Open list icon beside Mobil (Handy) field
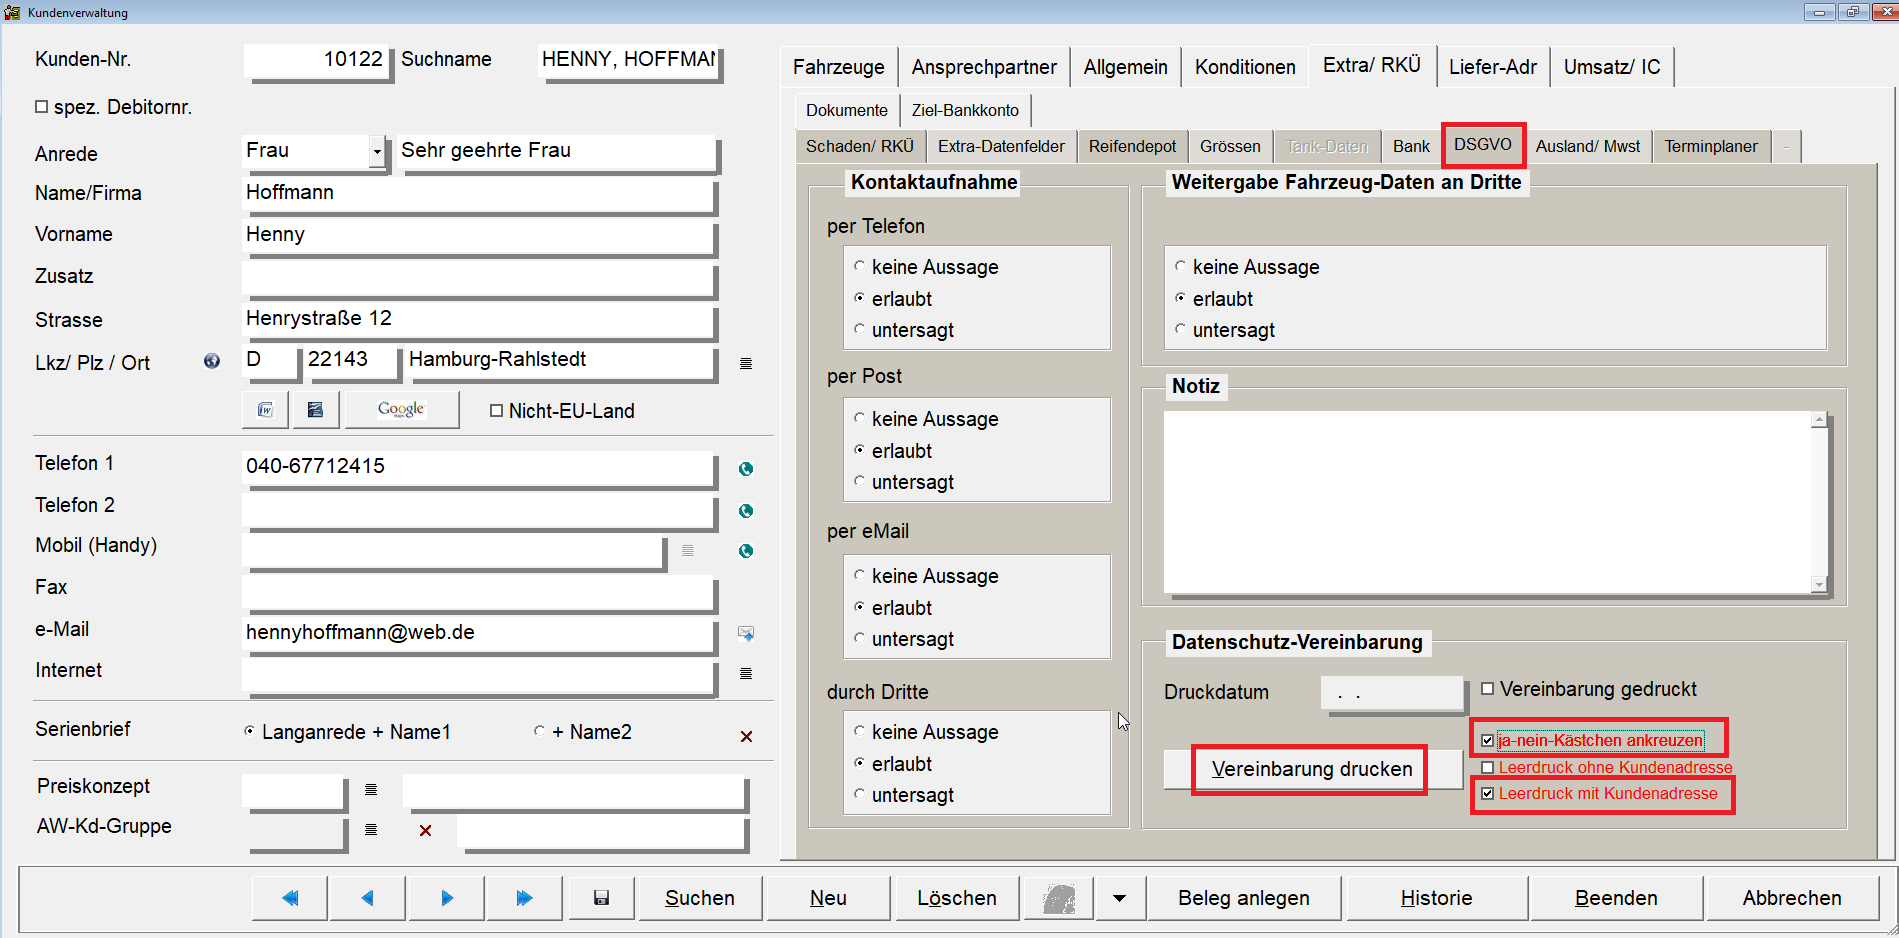 pos(688,550)
